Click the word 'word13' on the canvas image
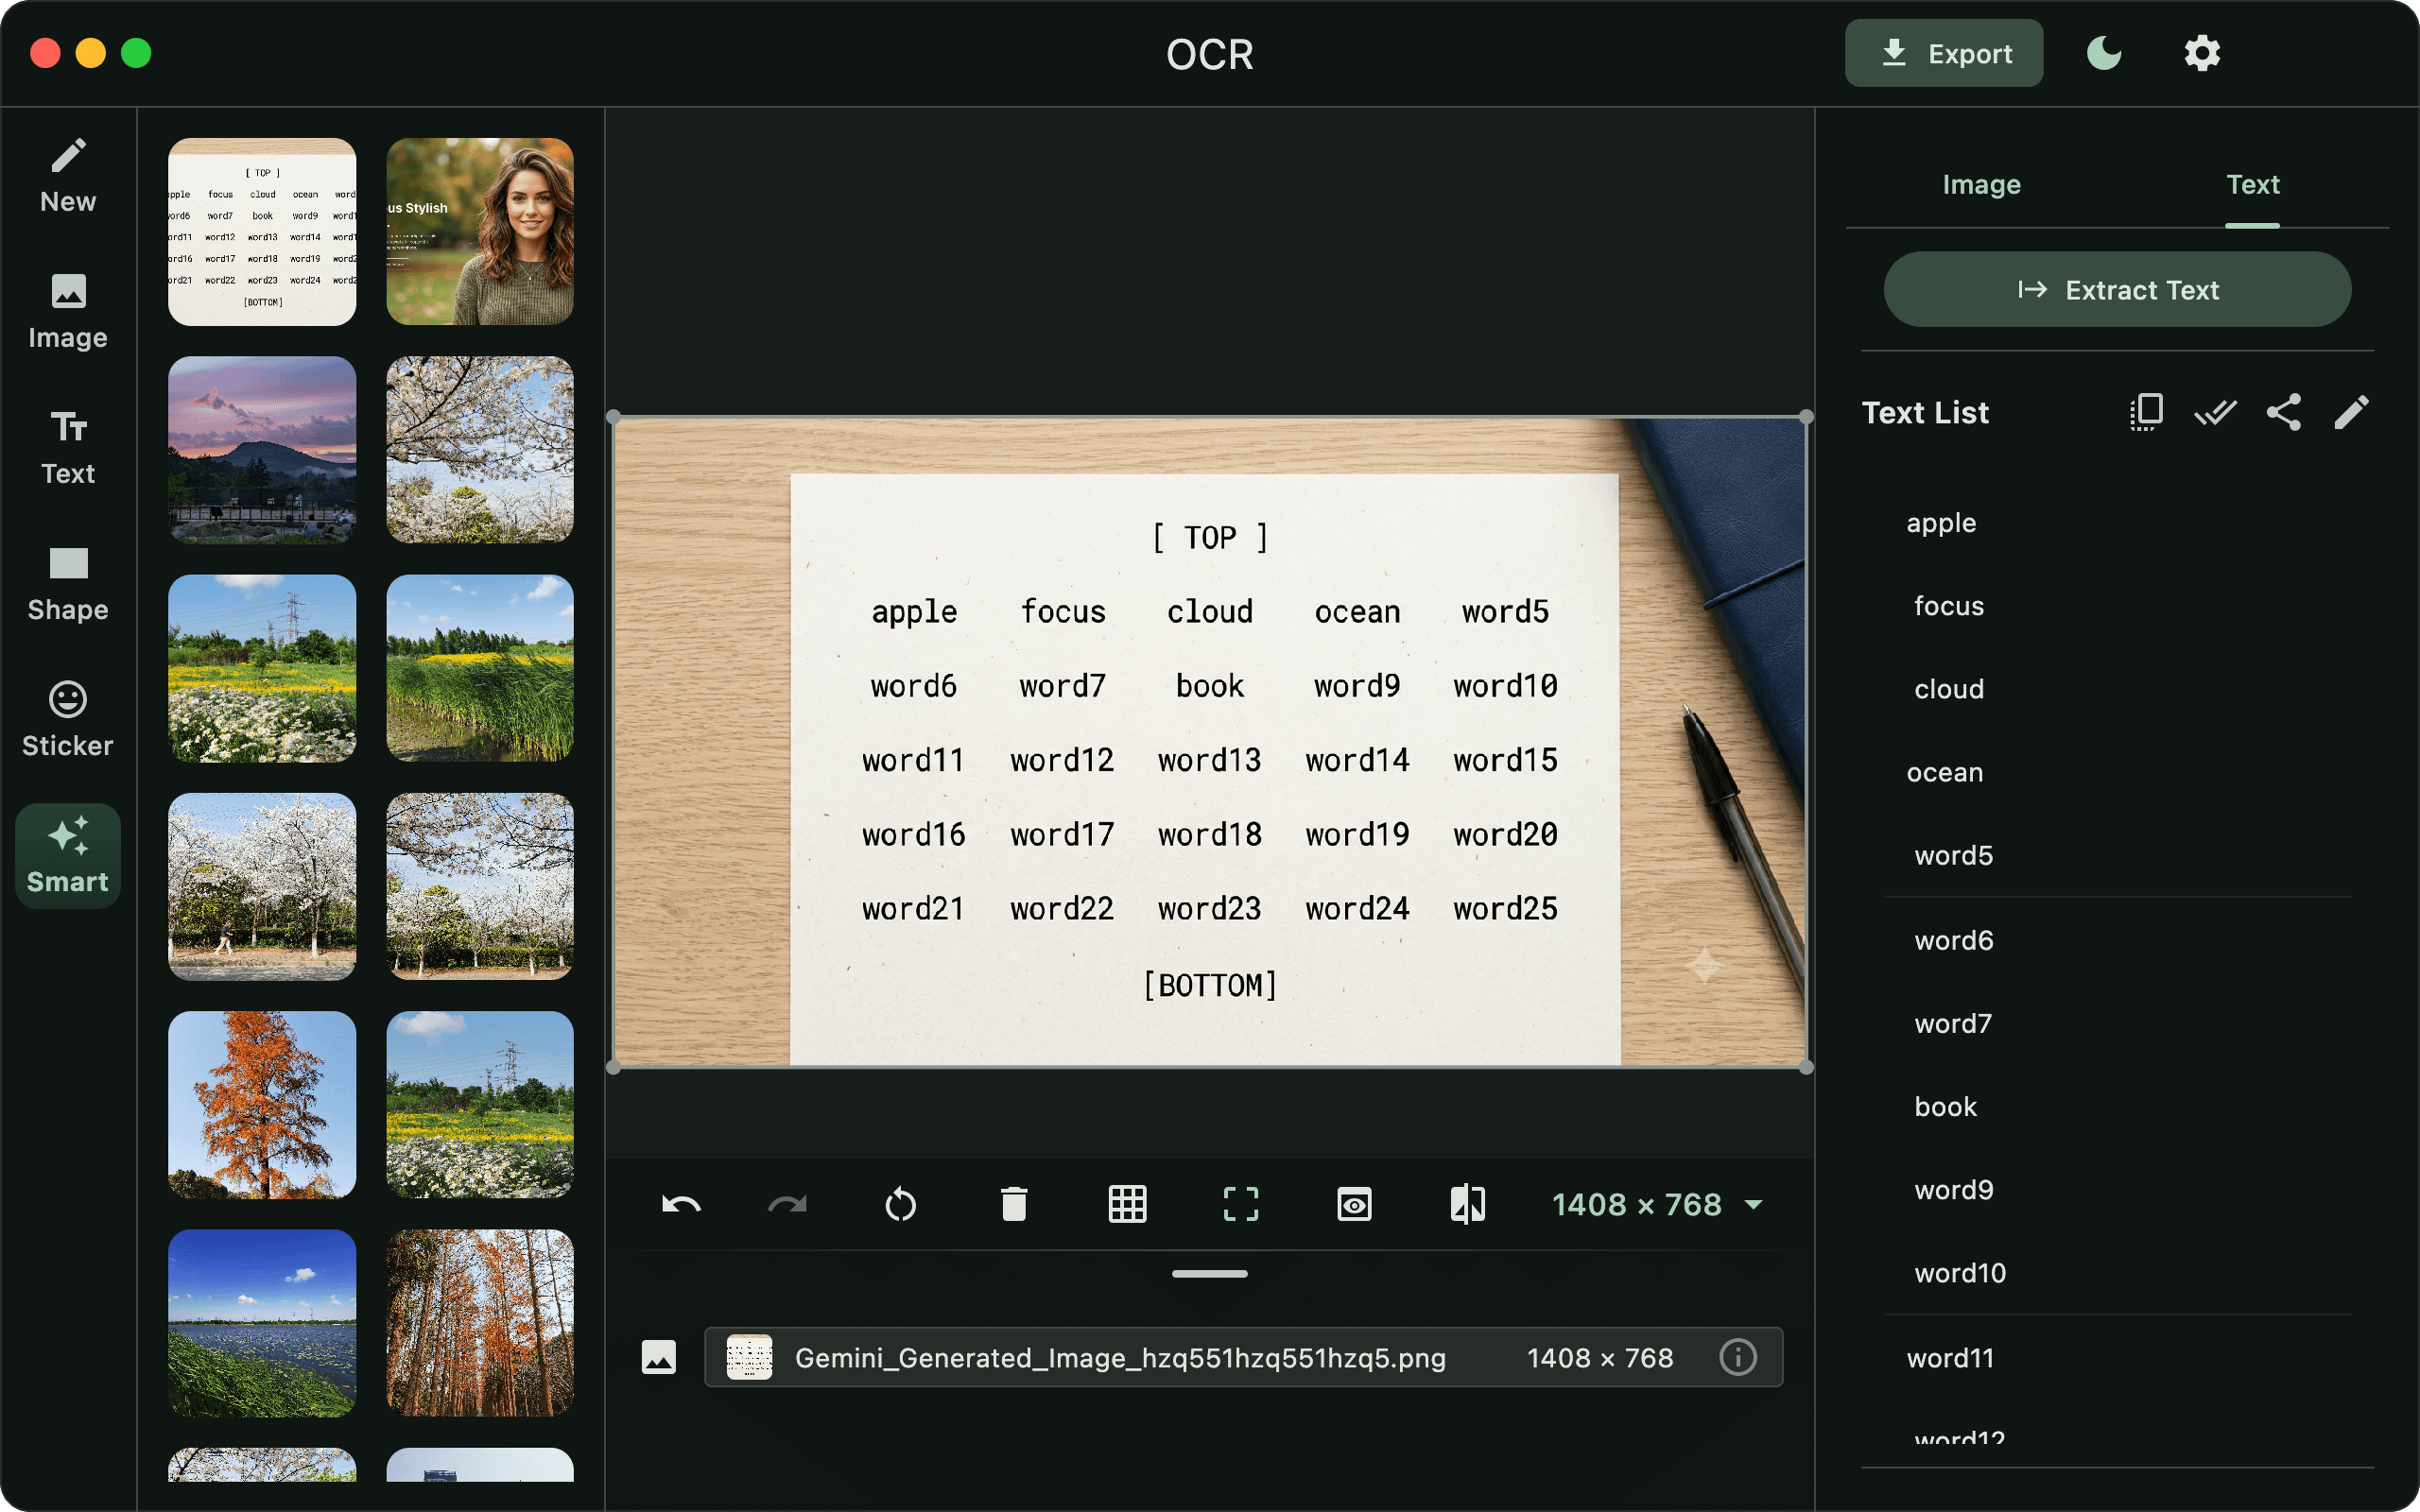Viewport: 2420px width, 1512px height. click(1209, 760)
